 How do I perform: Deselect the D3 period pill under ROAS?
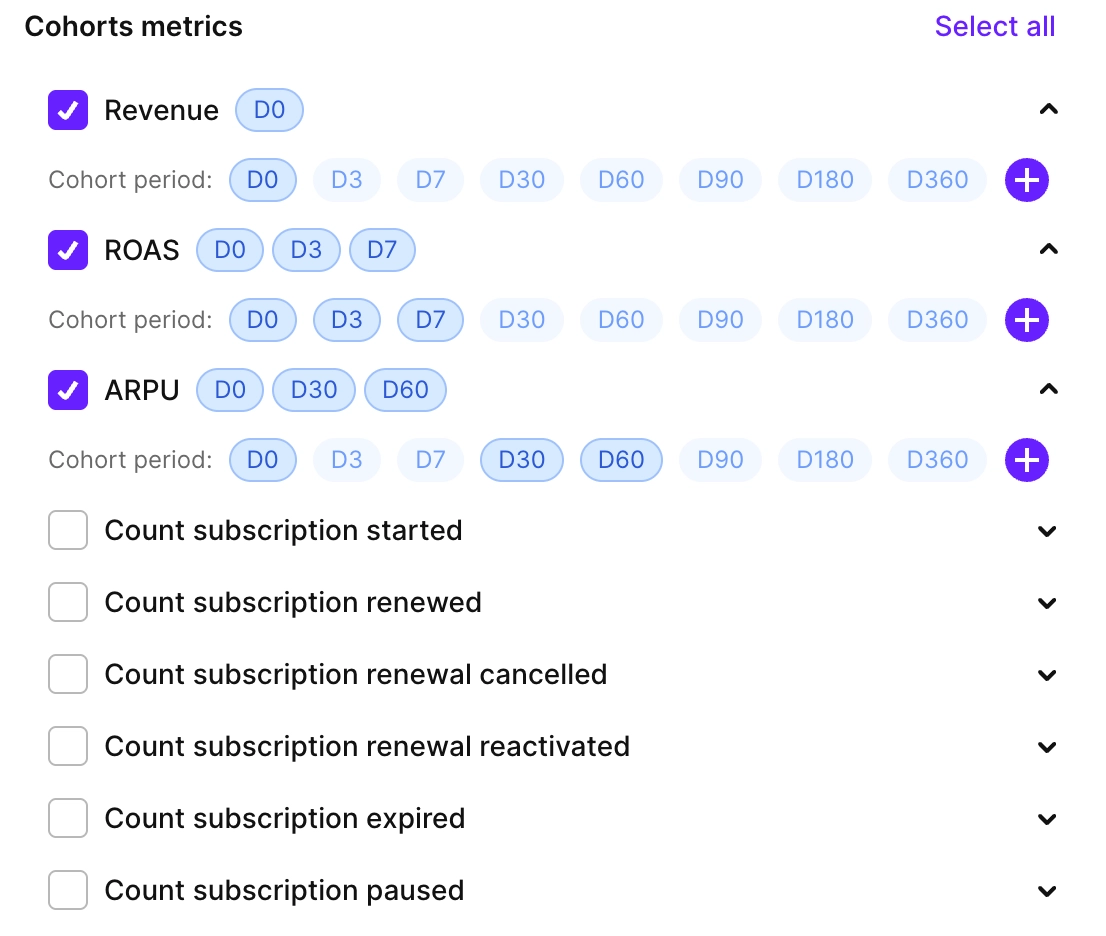[x=347, y=320]
